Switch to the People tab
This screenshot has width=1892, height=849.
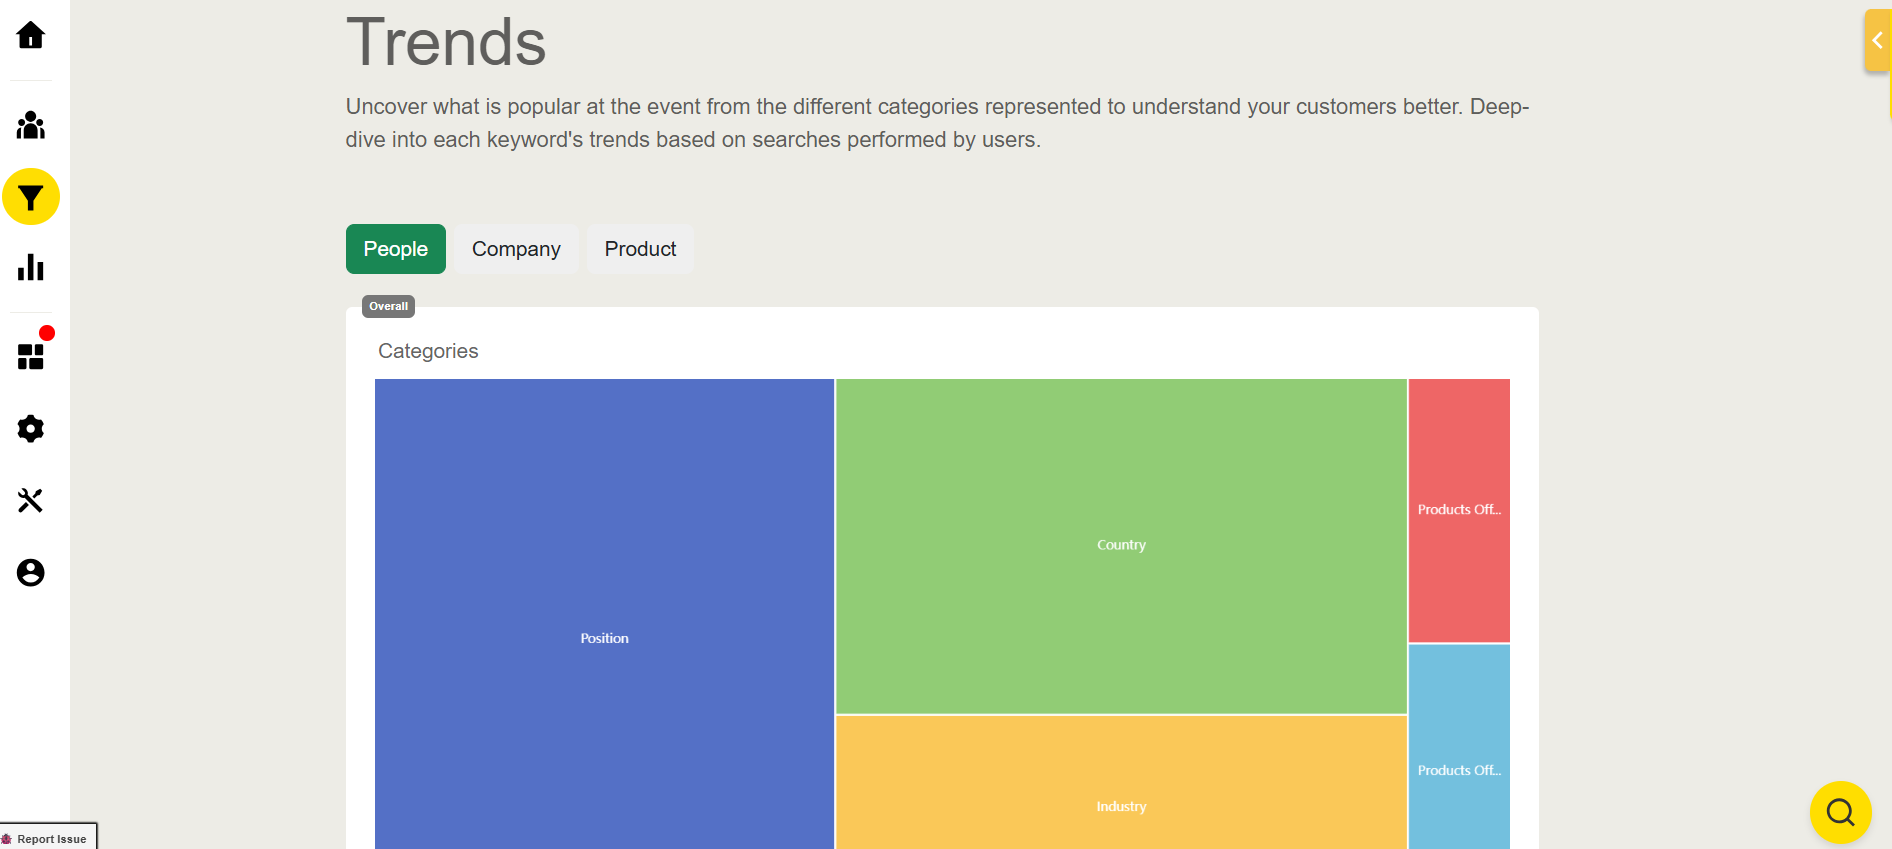tap(396, 249)
